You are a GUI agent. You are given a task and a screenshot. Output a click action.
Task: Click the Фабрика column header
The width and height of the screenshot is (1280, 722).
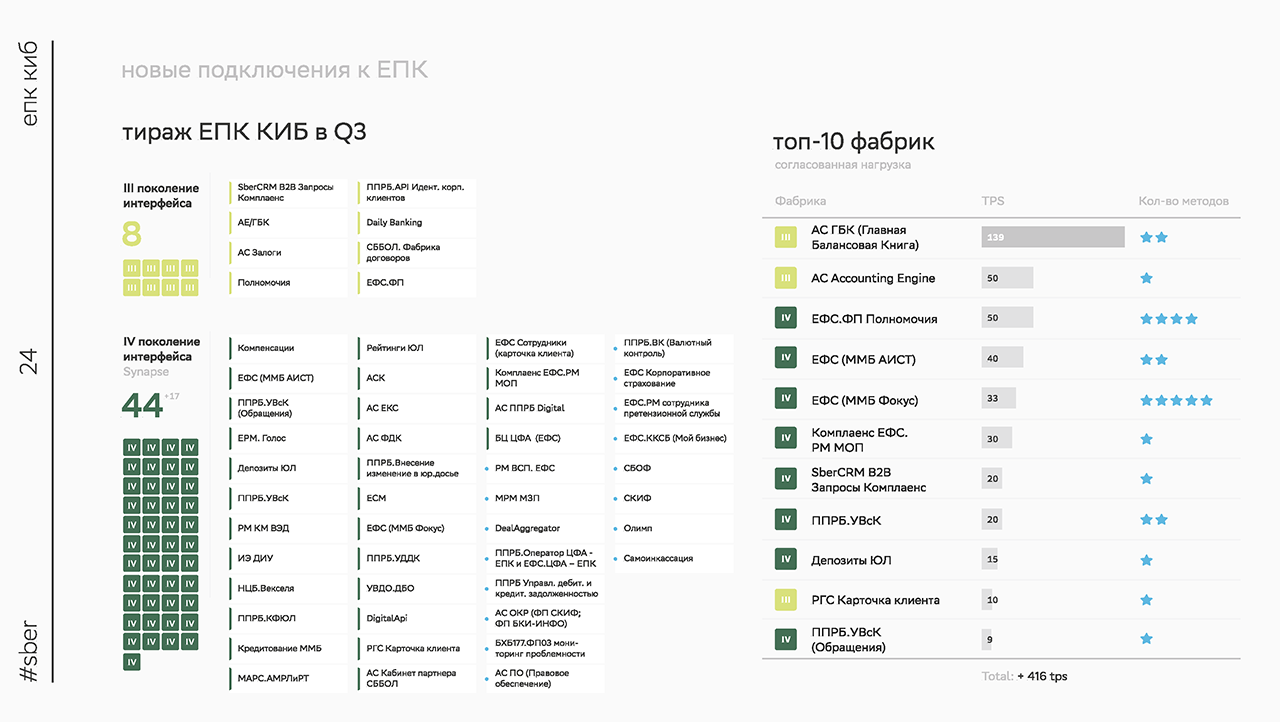[x=800, y=201]
